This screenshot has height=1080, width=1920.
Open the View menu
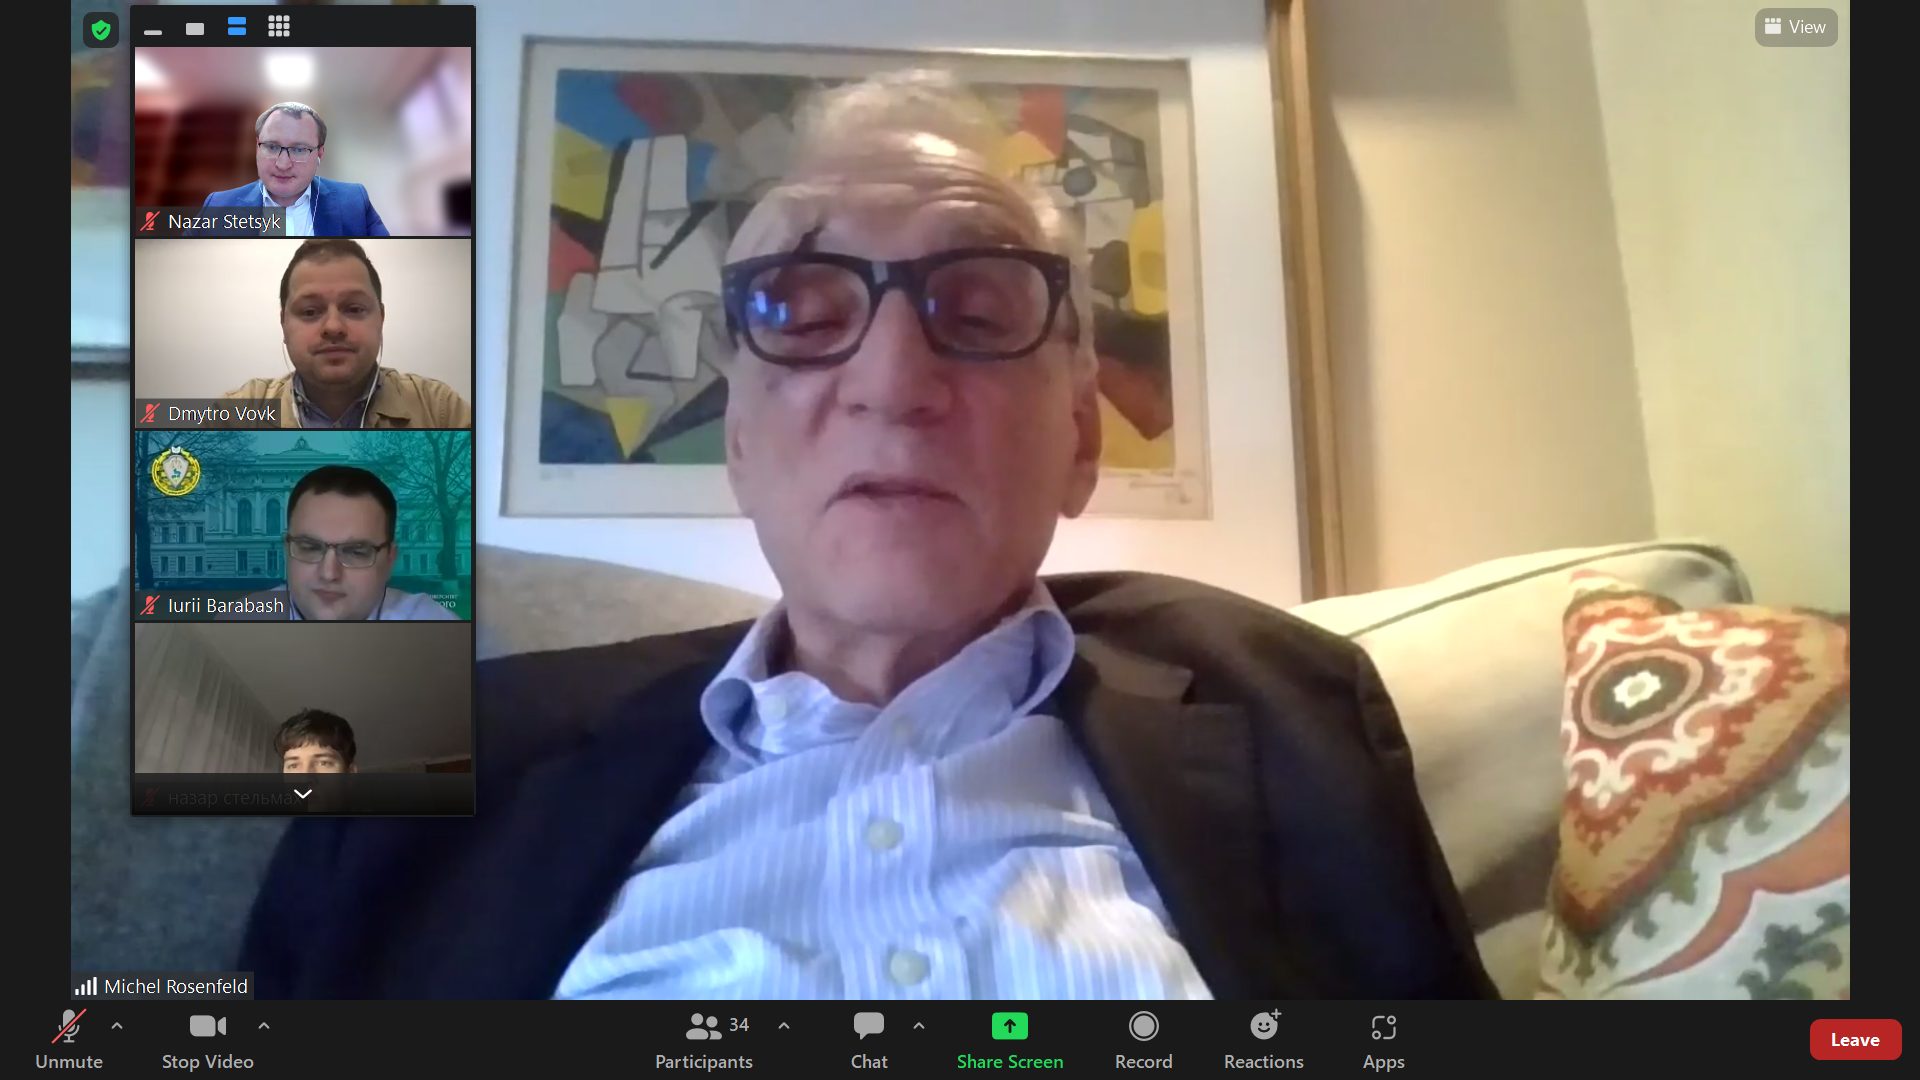(x=1795, y=27)
